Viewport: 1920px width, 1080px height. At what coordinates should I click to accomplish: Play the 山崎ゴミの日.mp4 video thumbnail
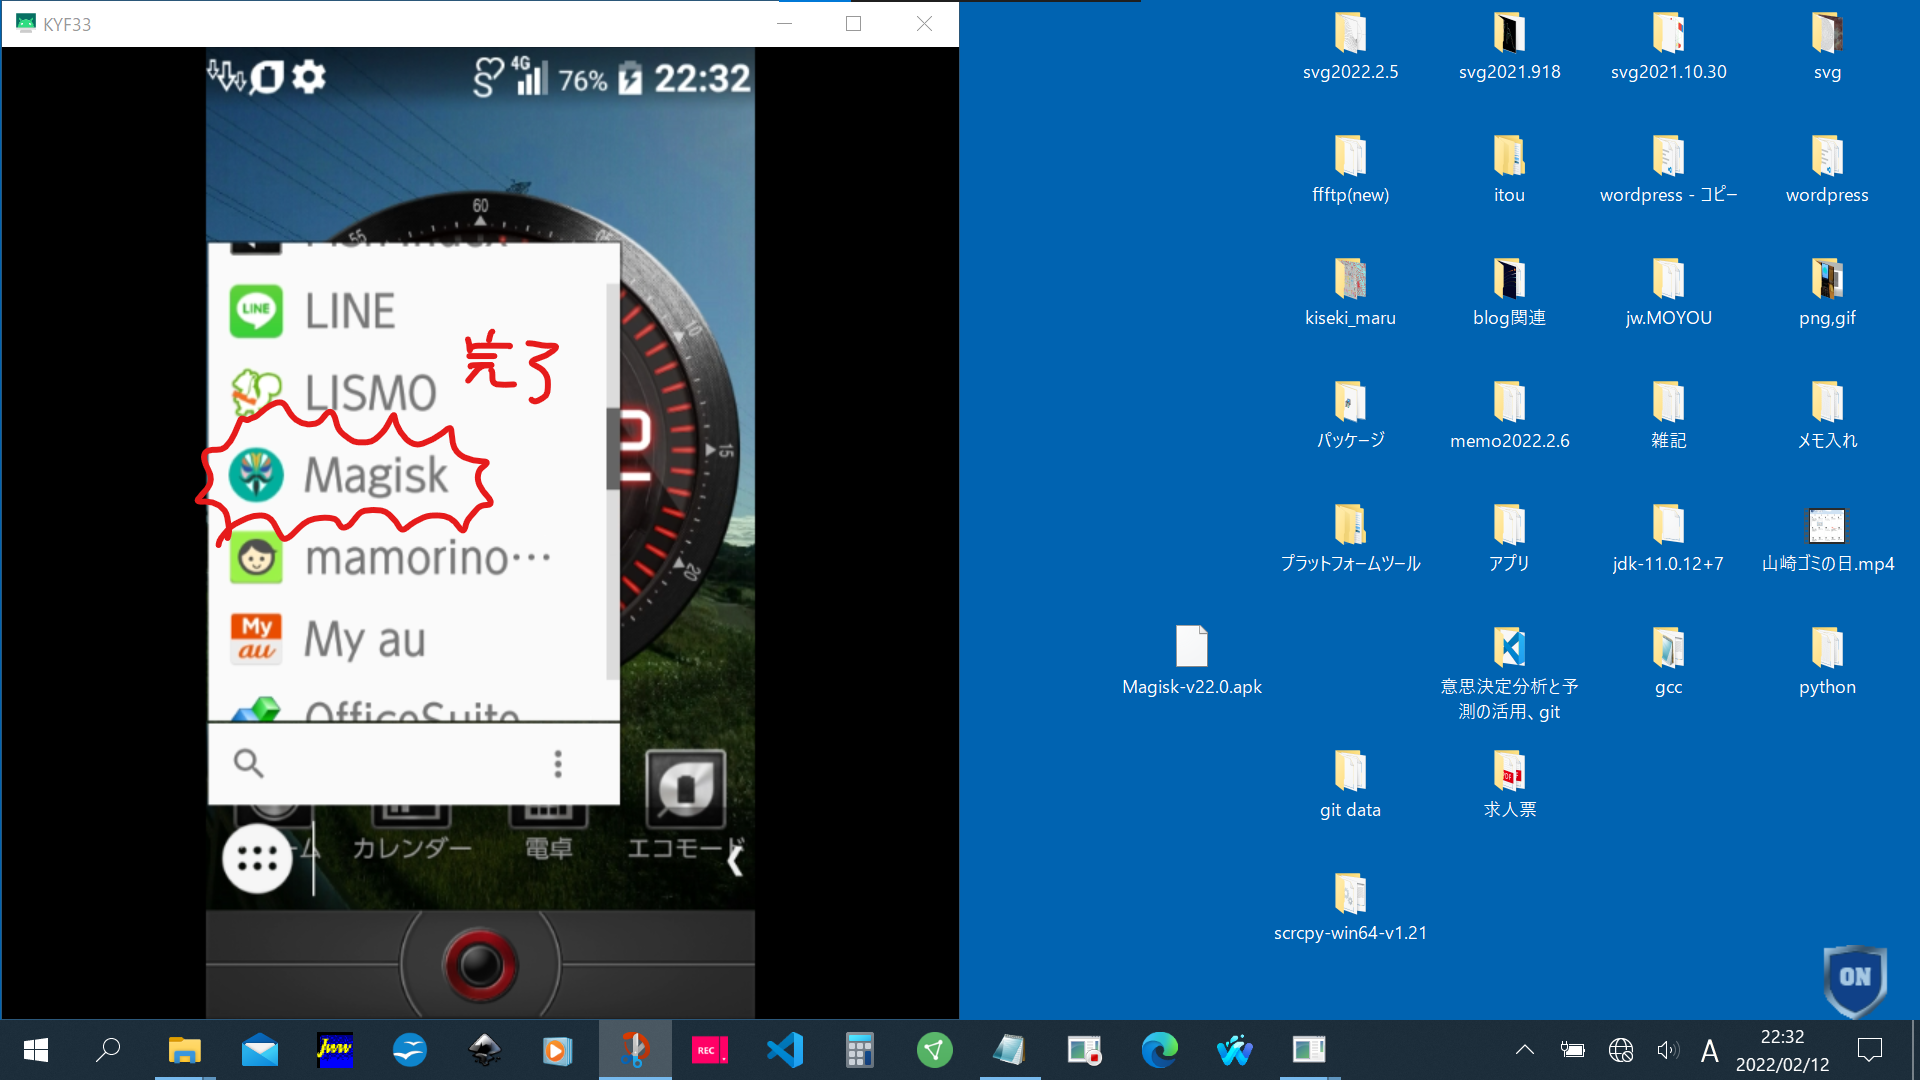1826,525
